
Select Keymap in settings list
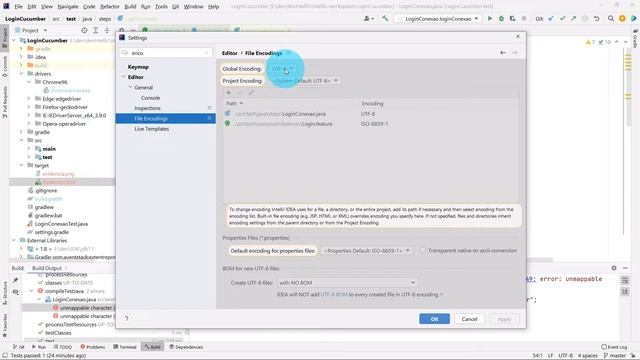point(138,67)
